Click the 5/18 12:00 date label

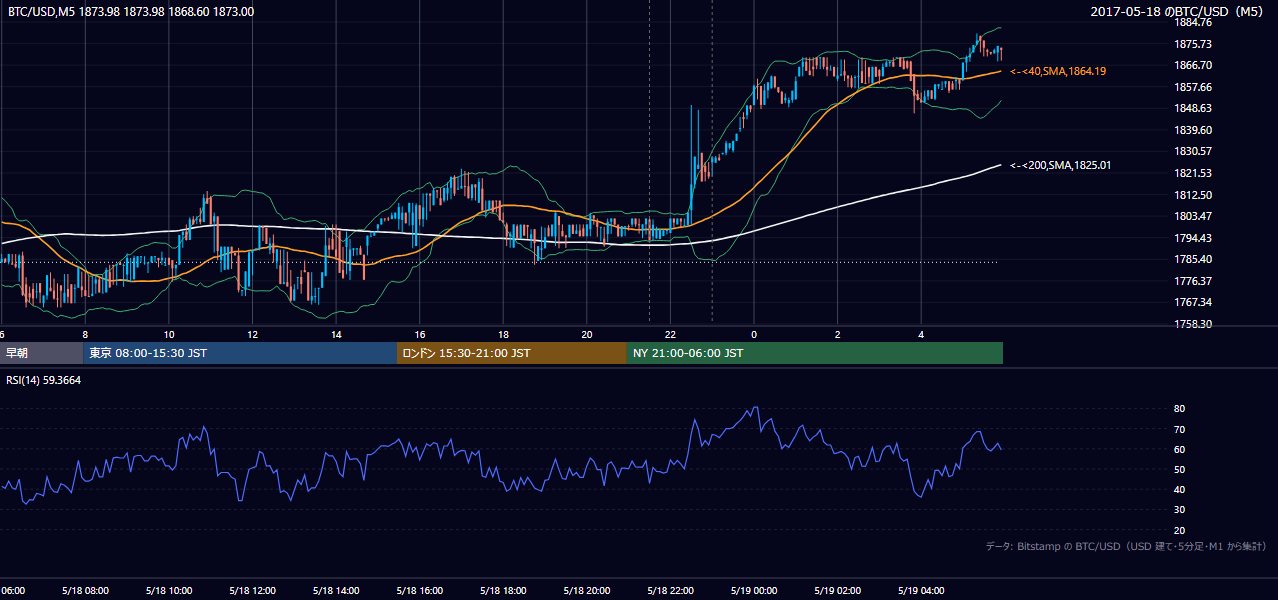coord(252,591)
